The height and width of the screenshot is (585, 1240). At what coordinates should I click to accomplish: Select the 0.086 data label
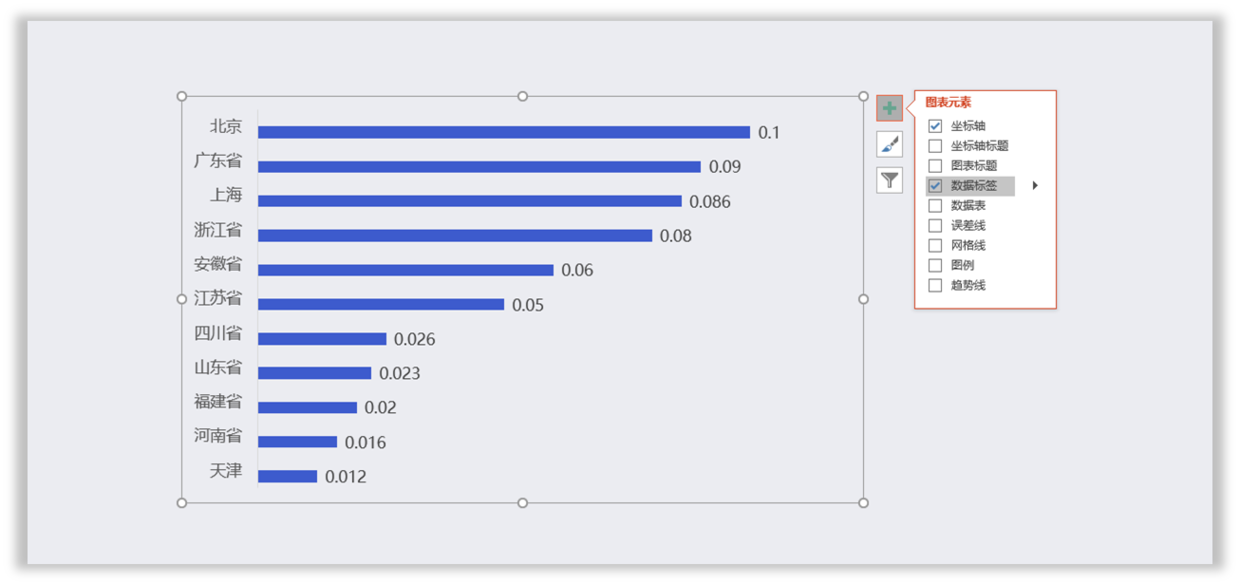(710, 202)
